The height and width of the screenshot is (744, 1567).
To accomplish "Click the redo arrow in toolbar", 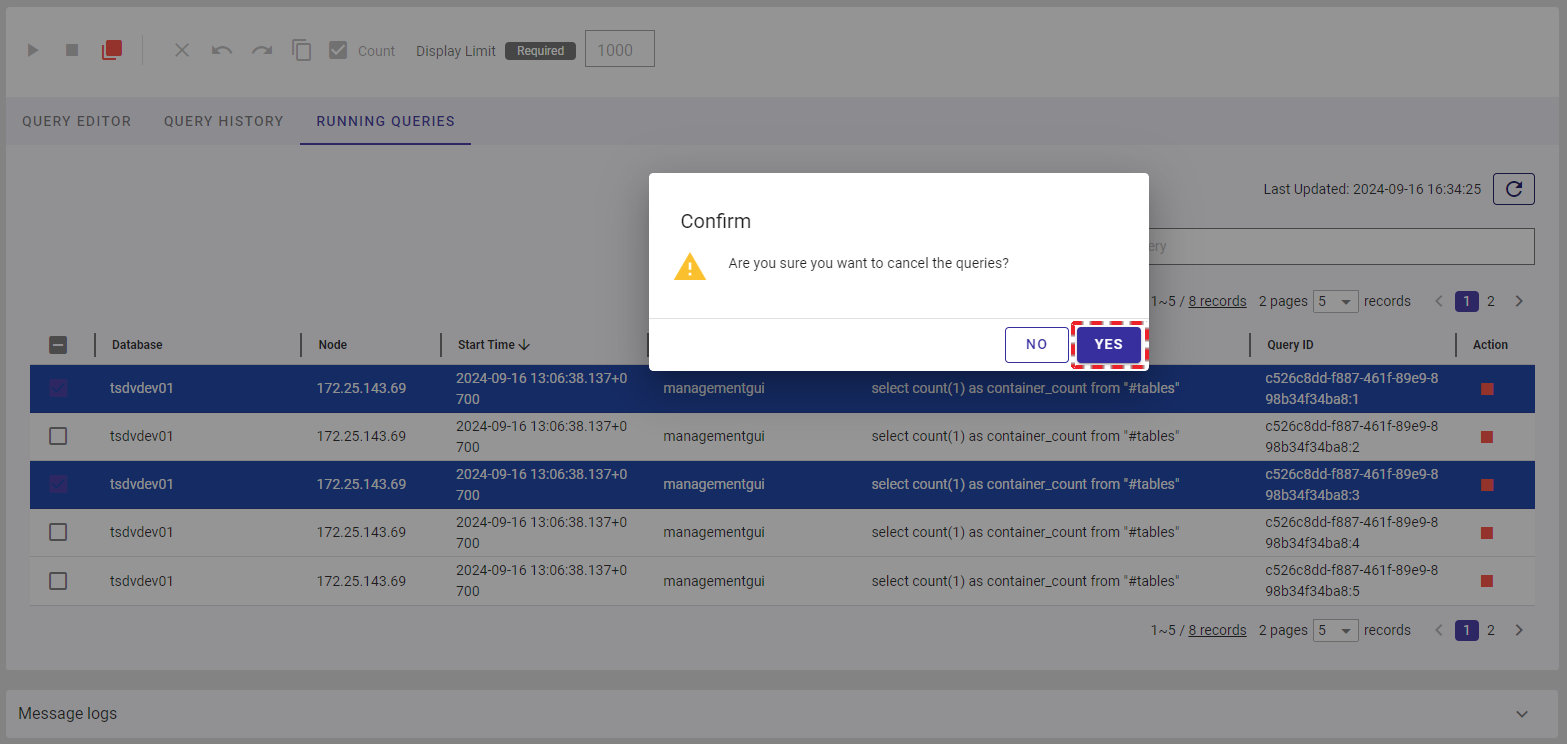I will click(x=262, y=50).
